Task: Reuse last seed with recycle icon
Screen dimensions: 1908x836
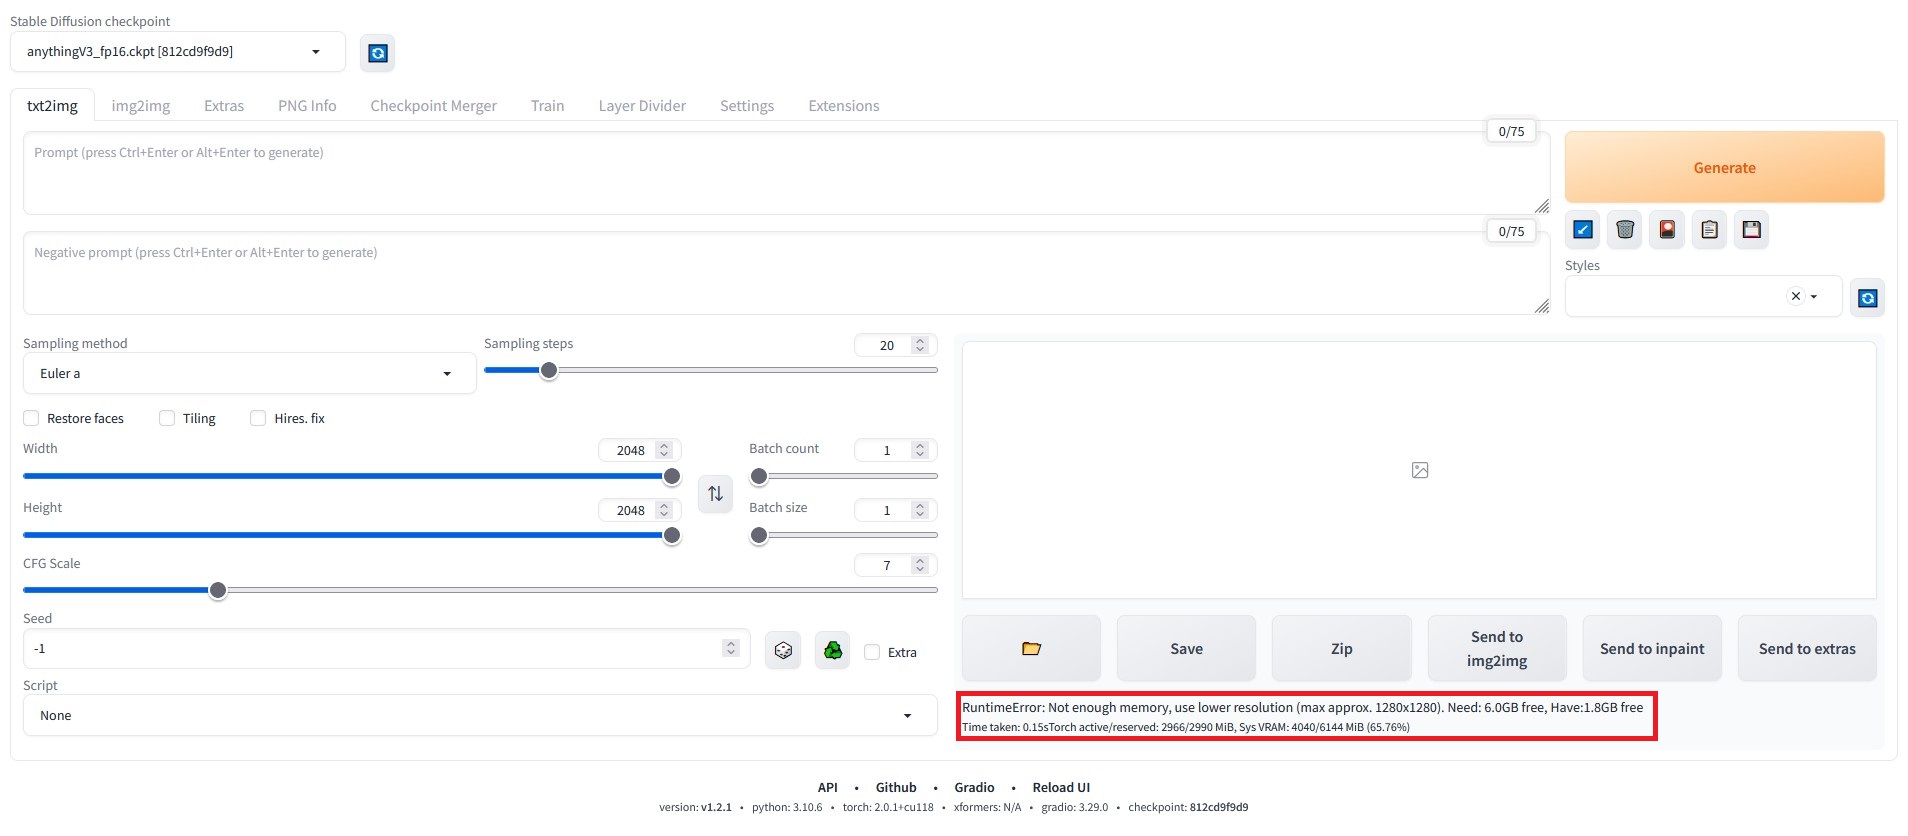Action: tap(832, 651)
